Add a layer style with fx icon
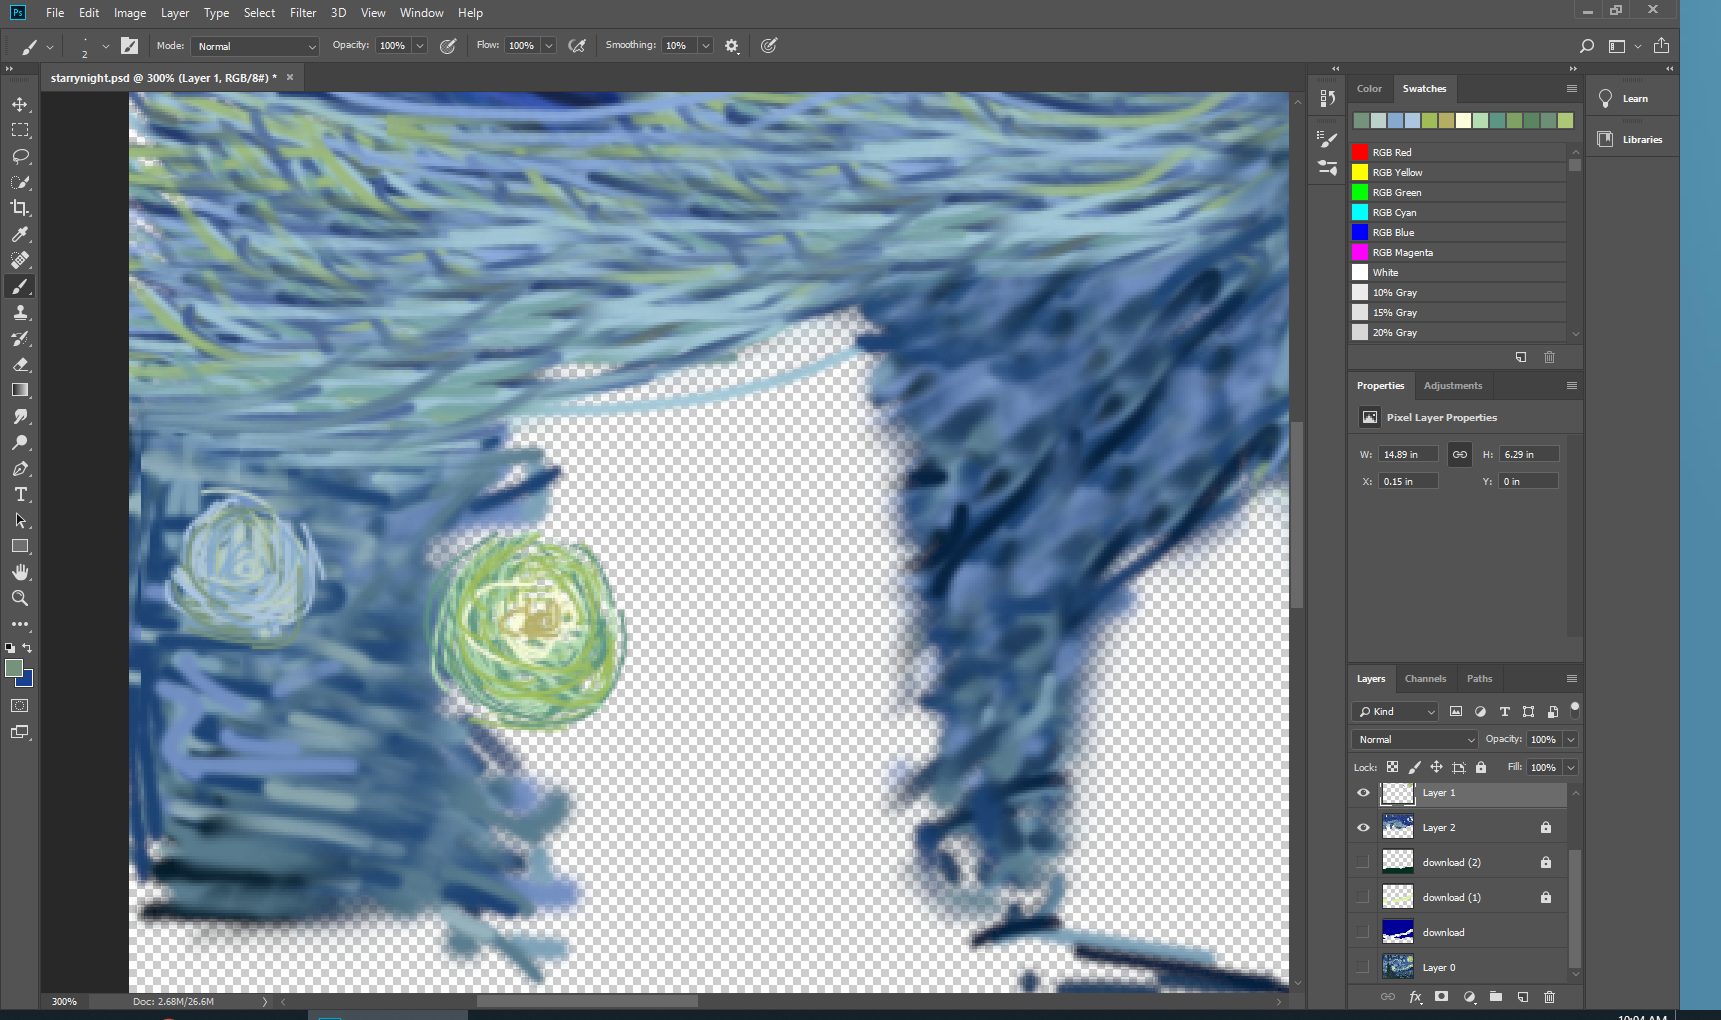The width and height of the screenshot is (1721, 1020). [1415, 997]
